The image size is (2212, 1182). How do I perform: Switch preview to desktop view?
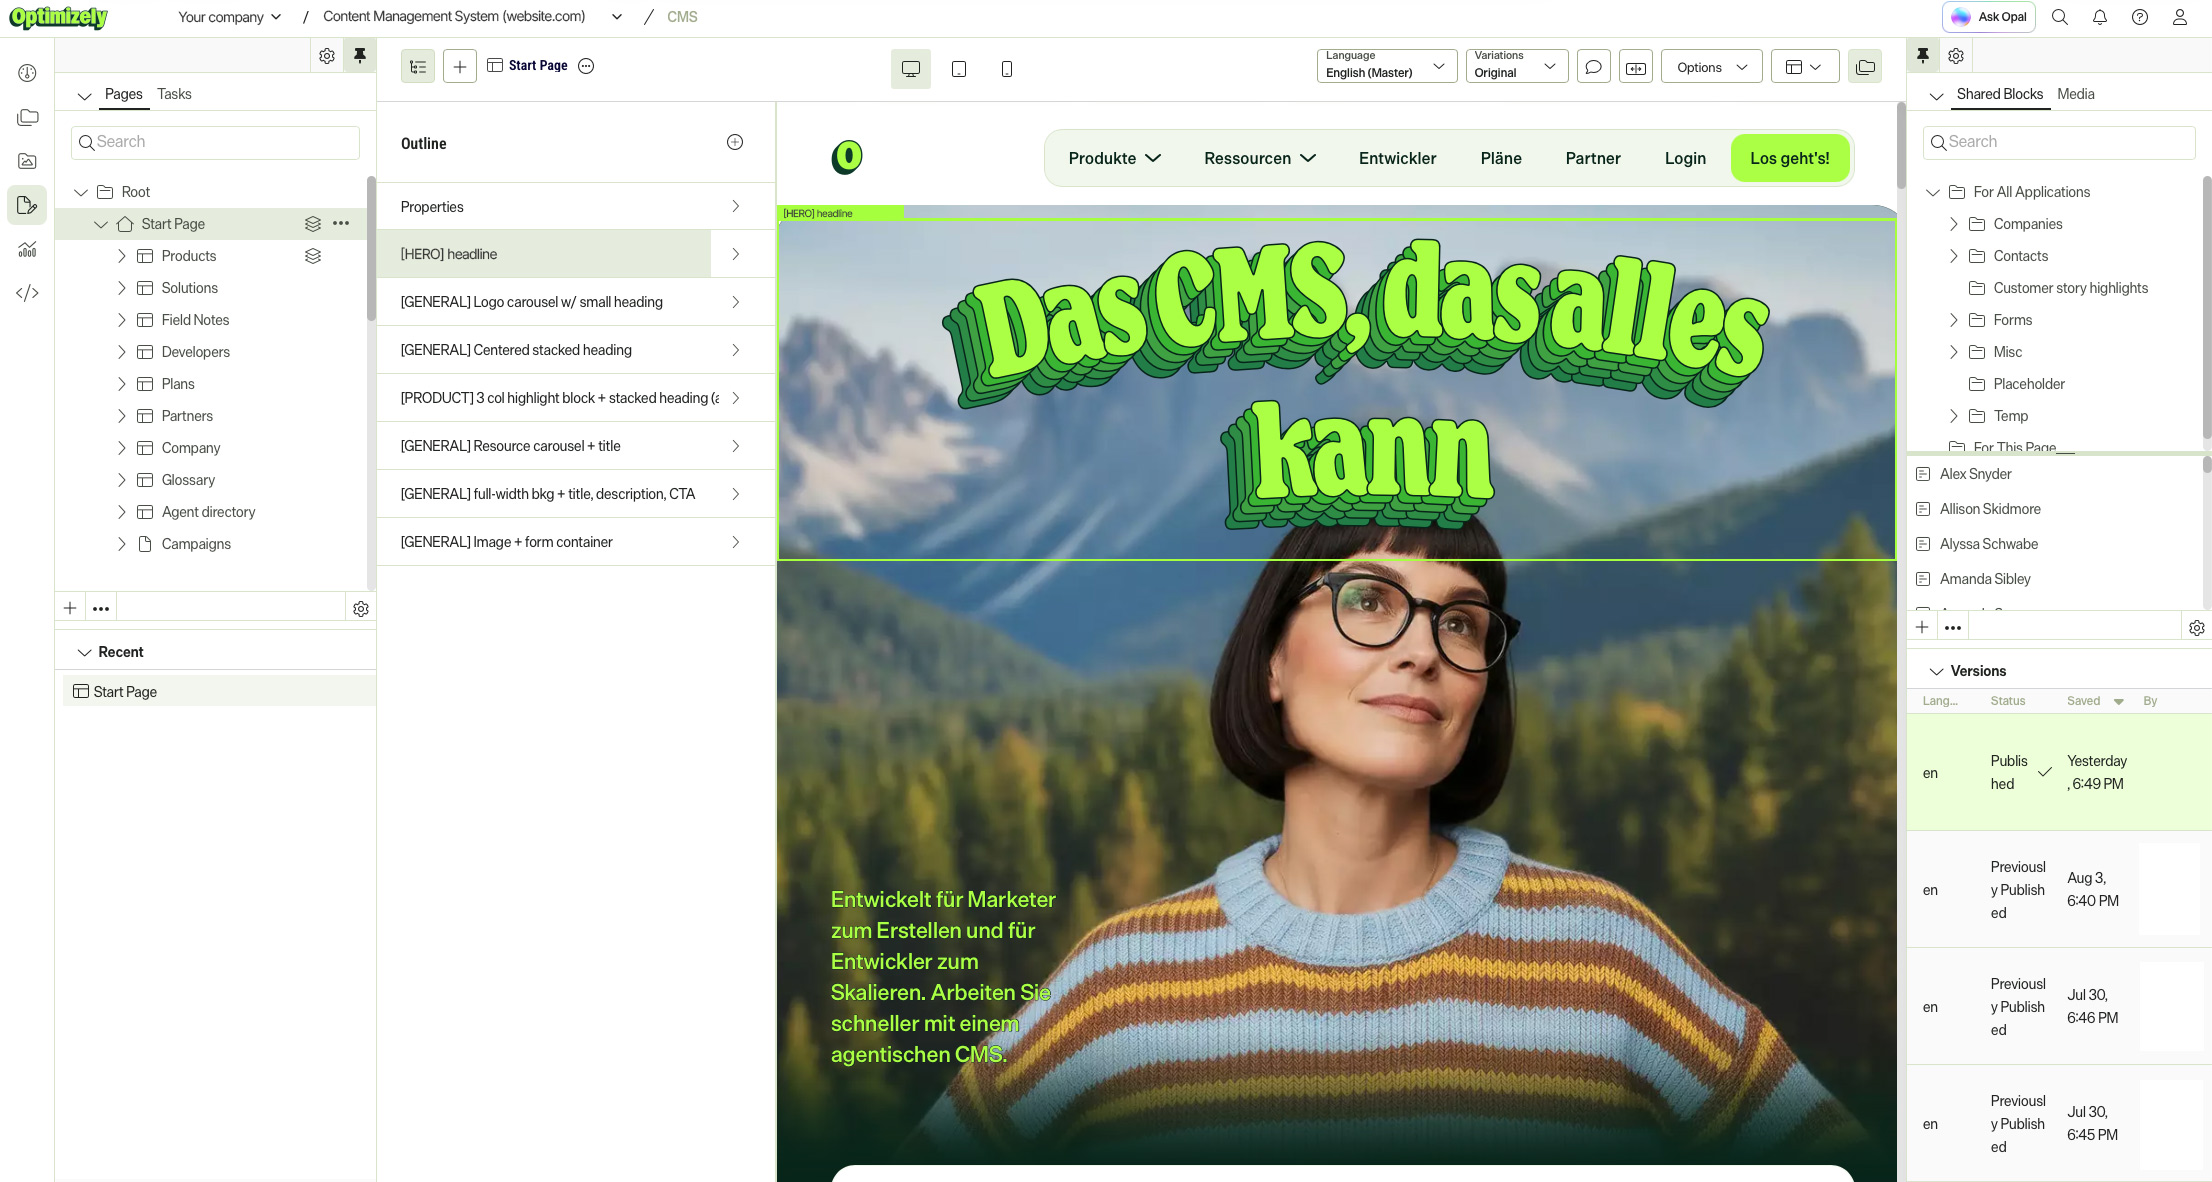[911, 69]
